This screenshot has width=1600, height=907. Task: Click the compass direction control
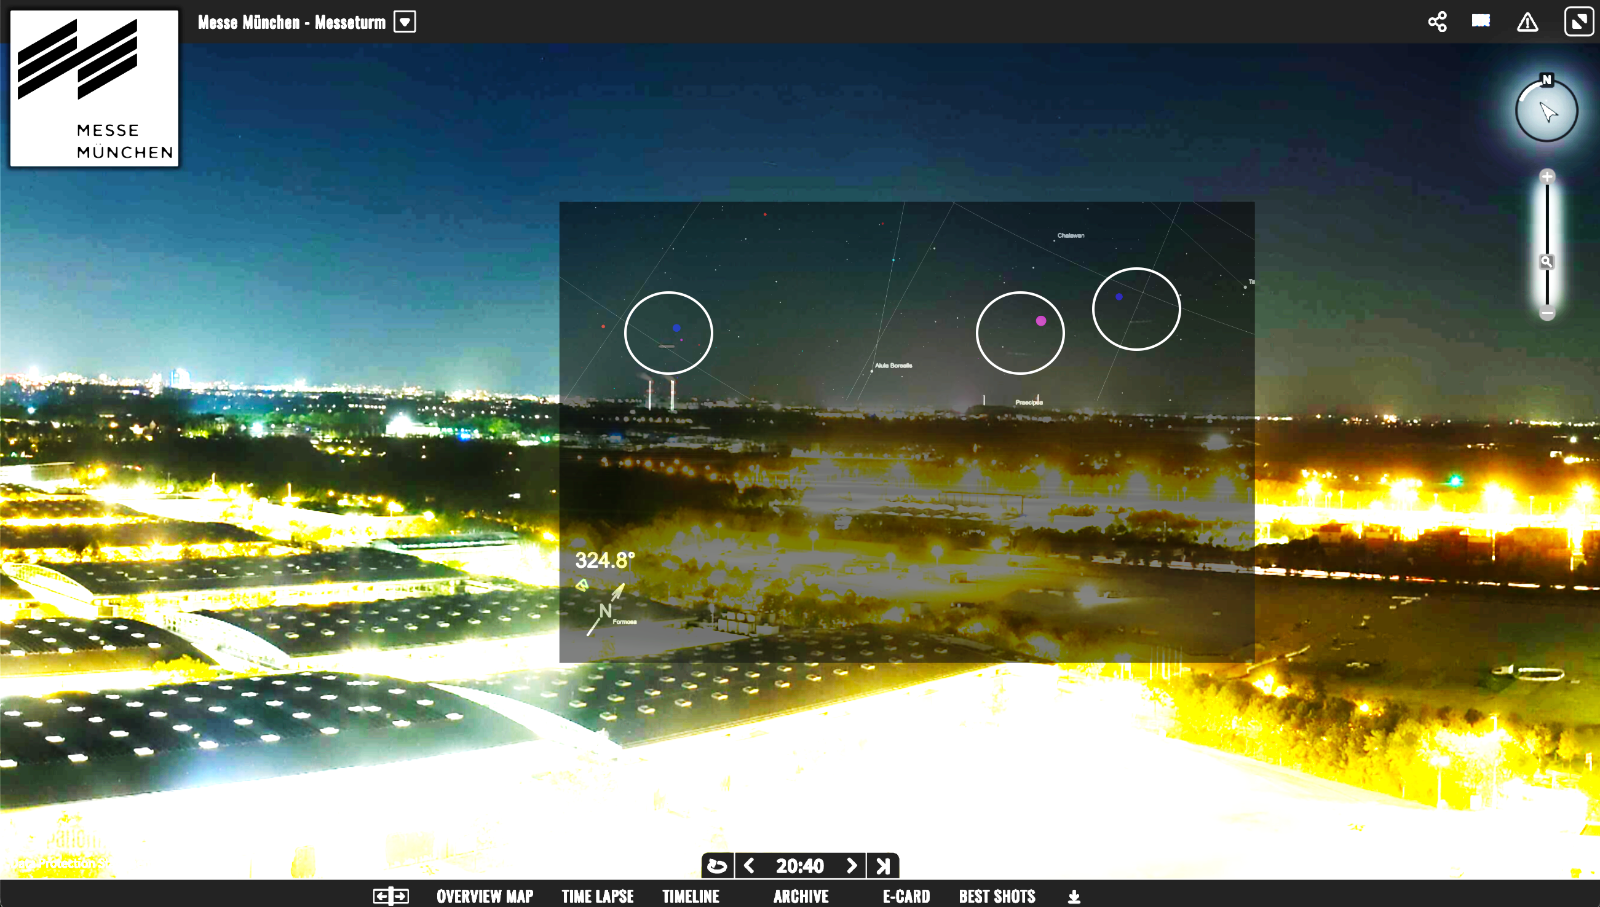[1546, 111]
